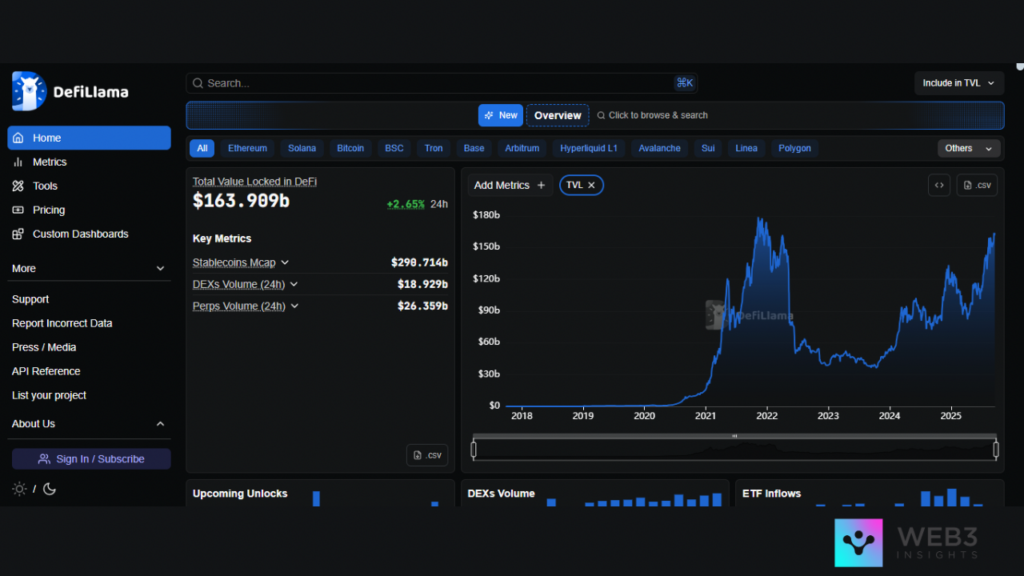Image resolution: width=1024 pixels, height=576 pixels.
Task: Click the Search input field
Action: pyautogui.click(x=442, y=83)
